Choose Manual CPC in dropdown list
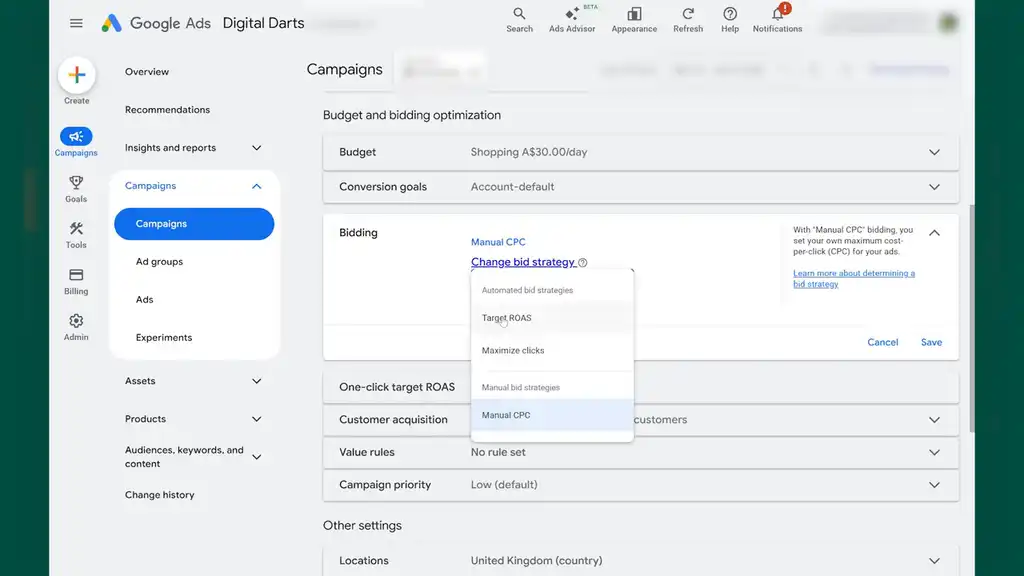This screenshot has height=576, width=1024. click(x=552, y=415)
